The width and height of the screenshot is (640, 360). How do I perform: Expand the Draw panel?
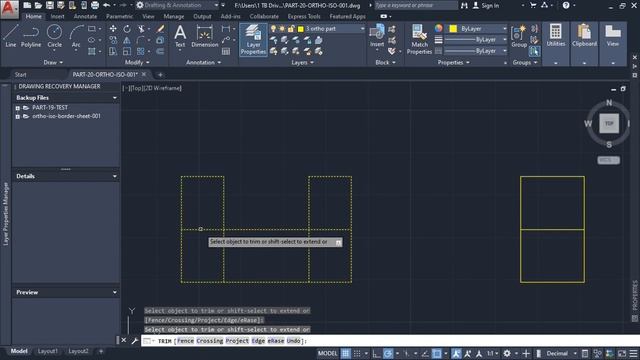[53, 62]
